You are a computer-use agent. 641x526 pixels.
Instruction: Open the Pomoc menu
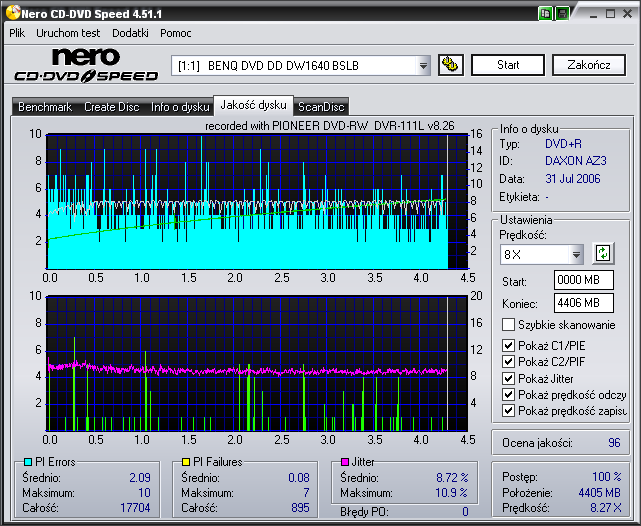click(x=176, y=33)
